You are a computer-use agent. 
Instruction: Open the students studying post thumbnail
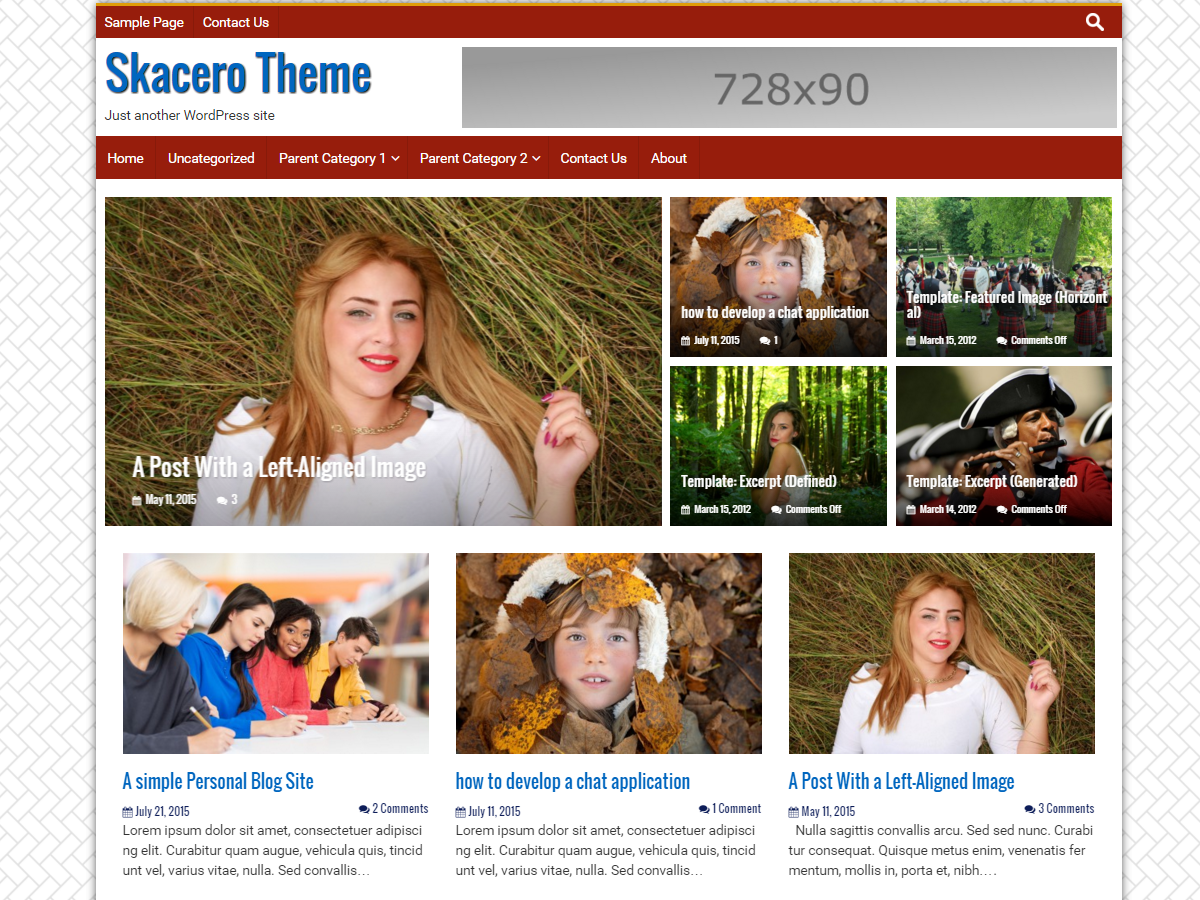tap(276, 653)
